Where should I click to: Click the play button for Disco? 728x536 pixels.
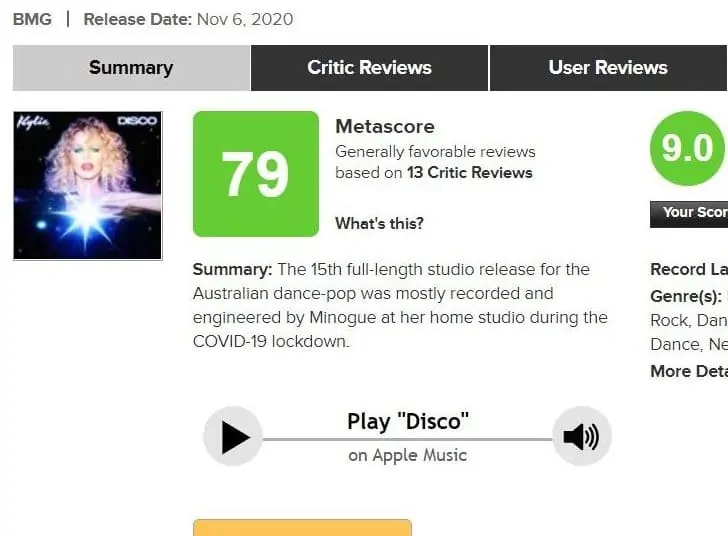(233, 436)
